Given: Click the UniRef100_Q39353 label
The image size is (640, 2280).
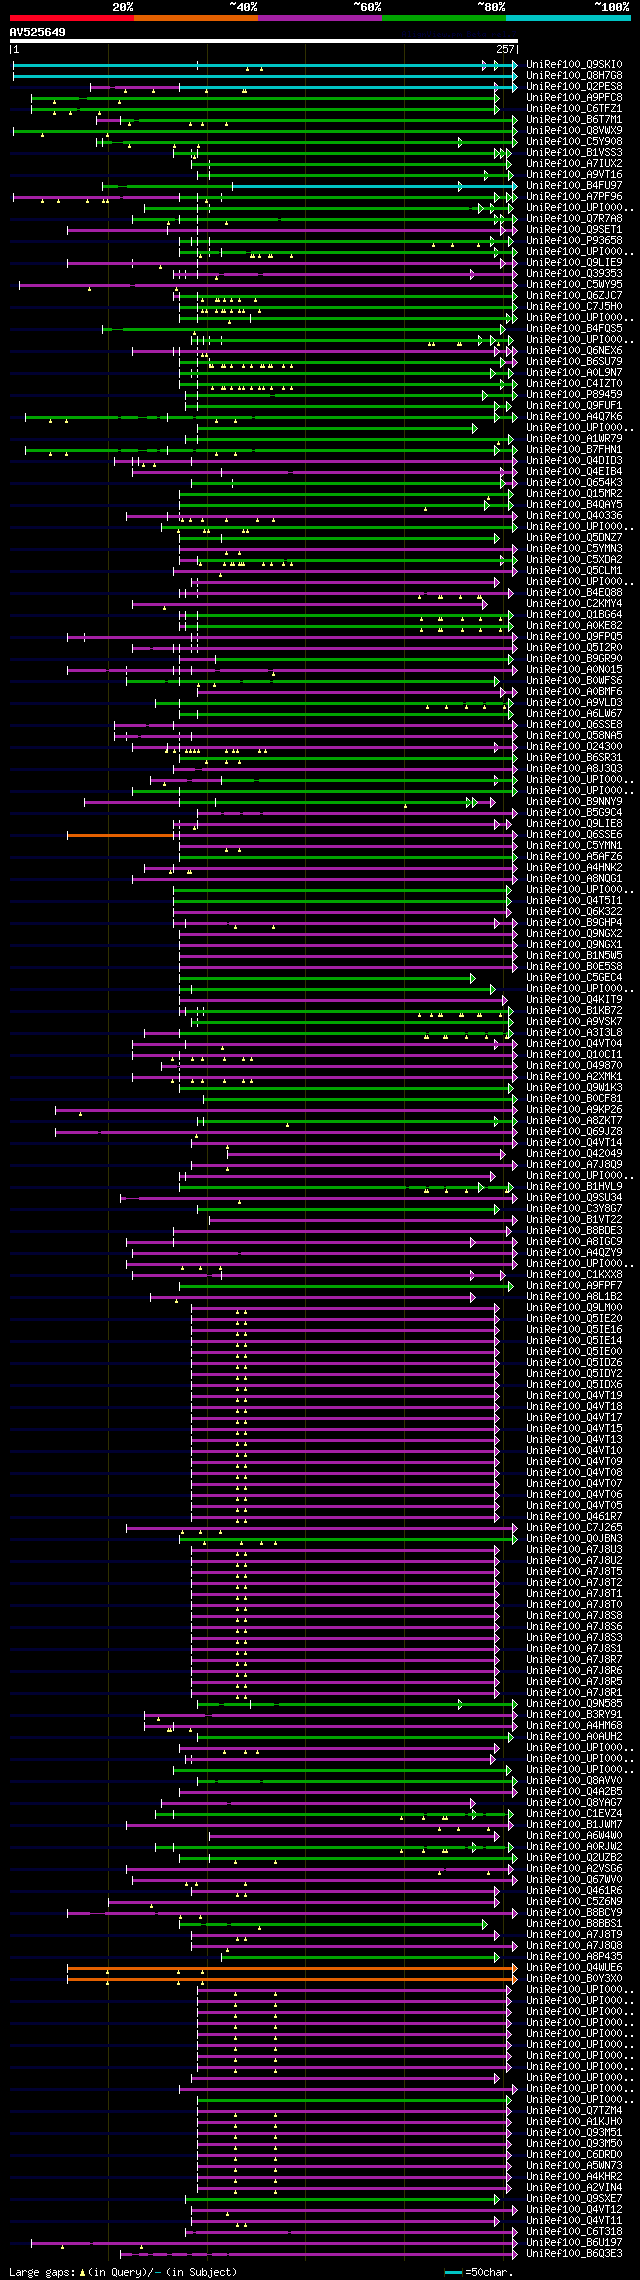Looking at the screenshot, I should [x=574, y=274].
